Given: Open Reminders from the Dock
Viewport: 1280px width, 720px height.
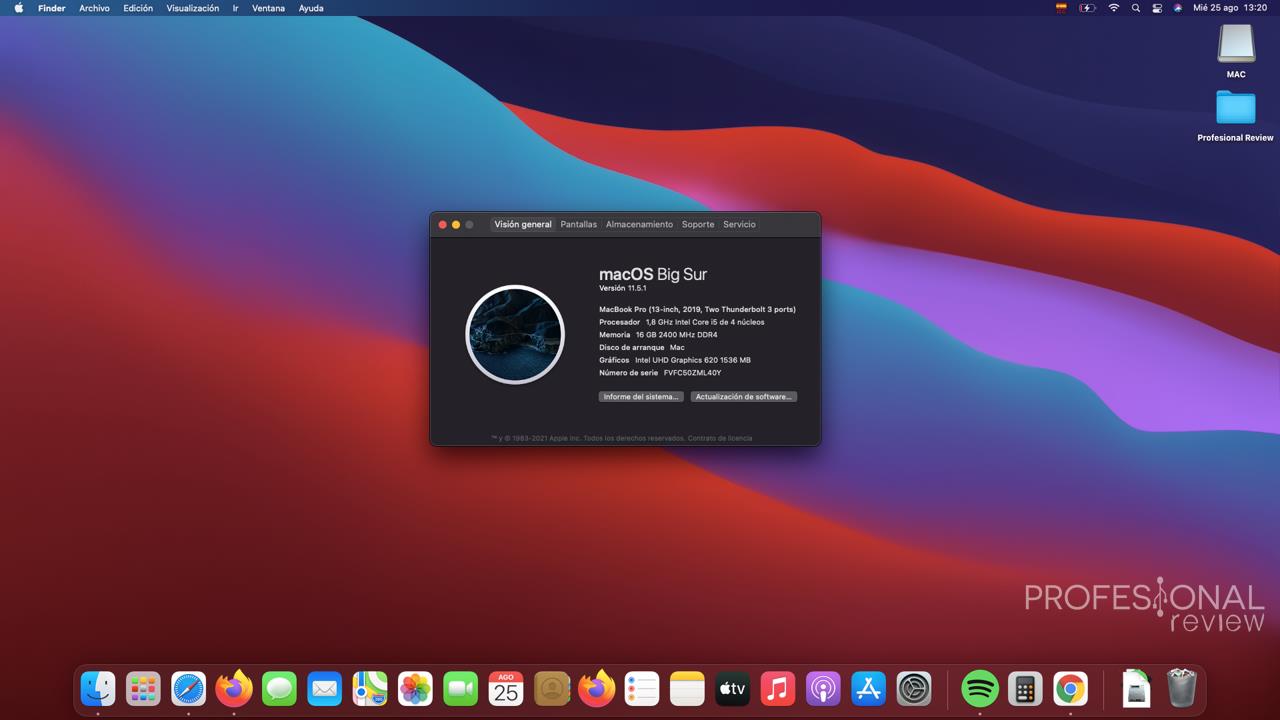Looking at the screenshot, I should point(642,688).
